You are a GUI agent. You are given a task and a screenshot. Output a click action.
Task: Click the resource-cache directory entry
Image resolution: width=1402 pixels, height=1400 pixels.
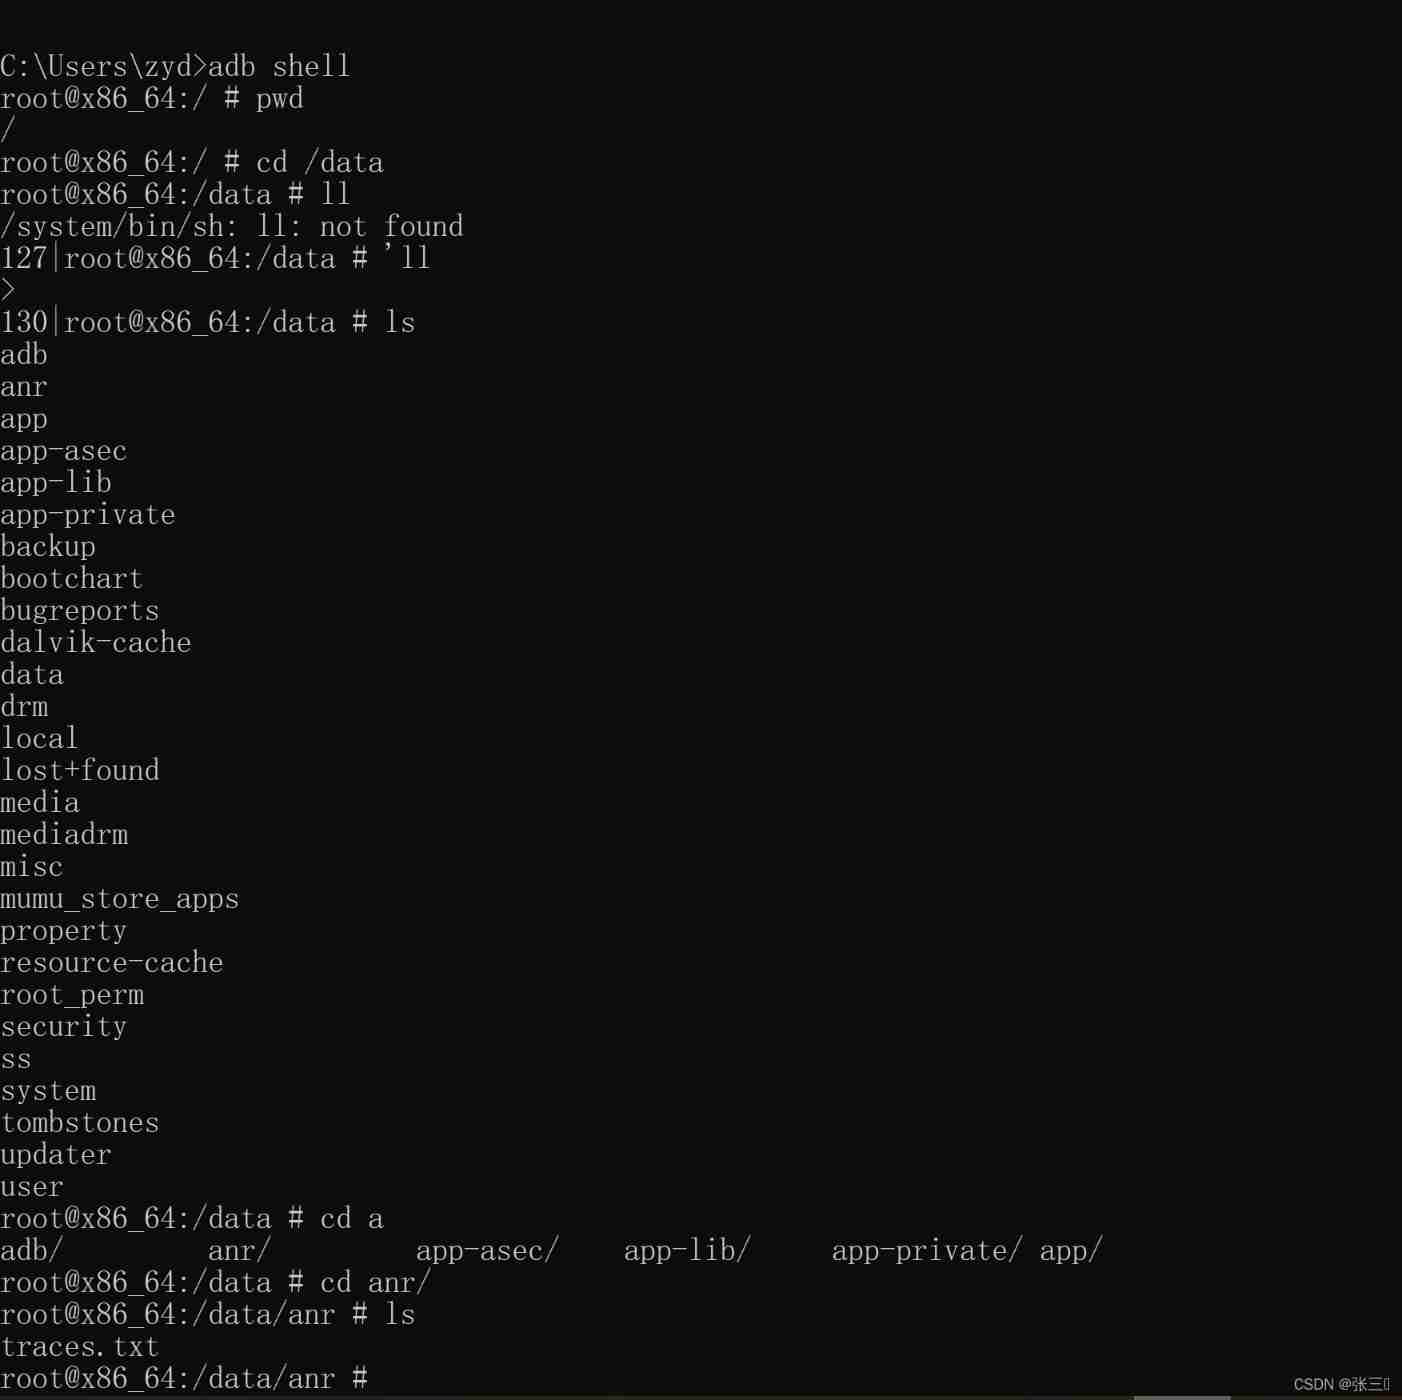pos(112,963)
